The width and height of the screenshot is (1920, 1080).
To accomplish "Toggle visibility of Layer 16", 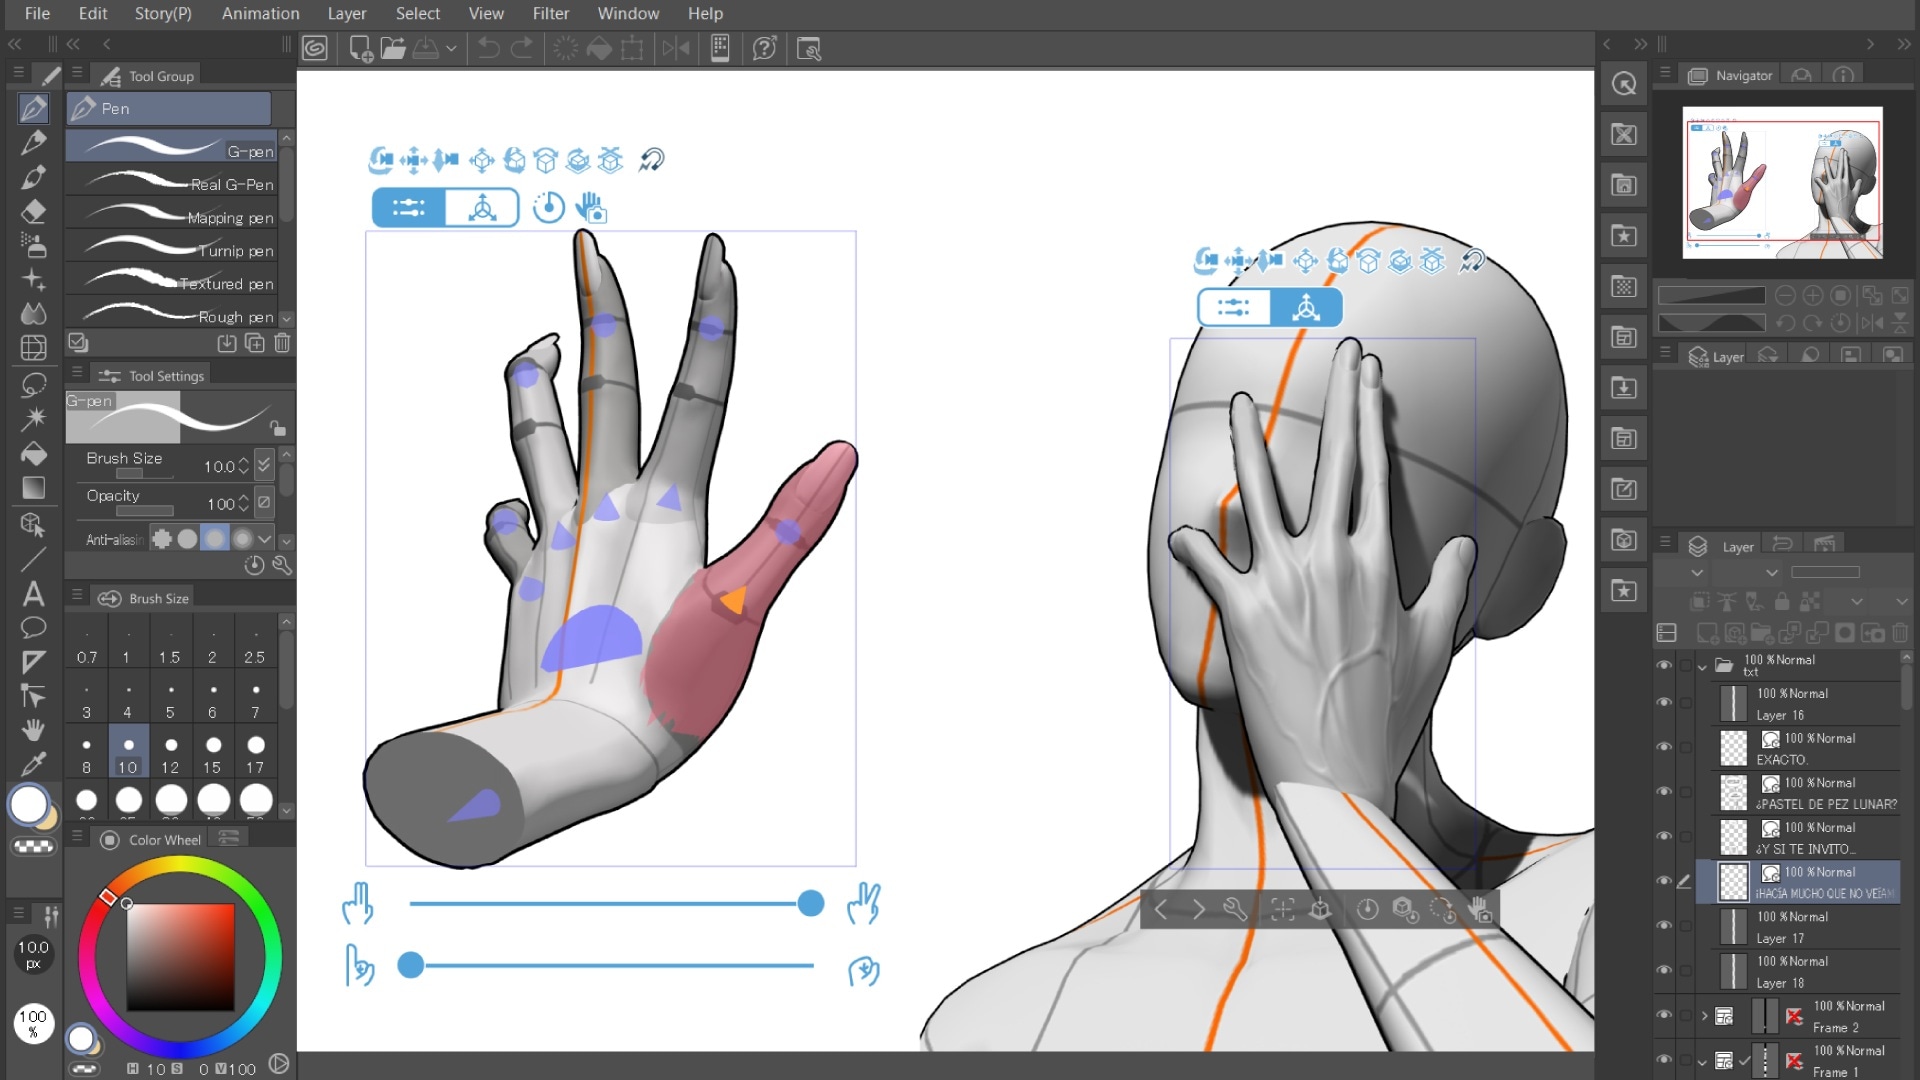I will coord(1664,702).
